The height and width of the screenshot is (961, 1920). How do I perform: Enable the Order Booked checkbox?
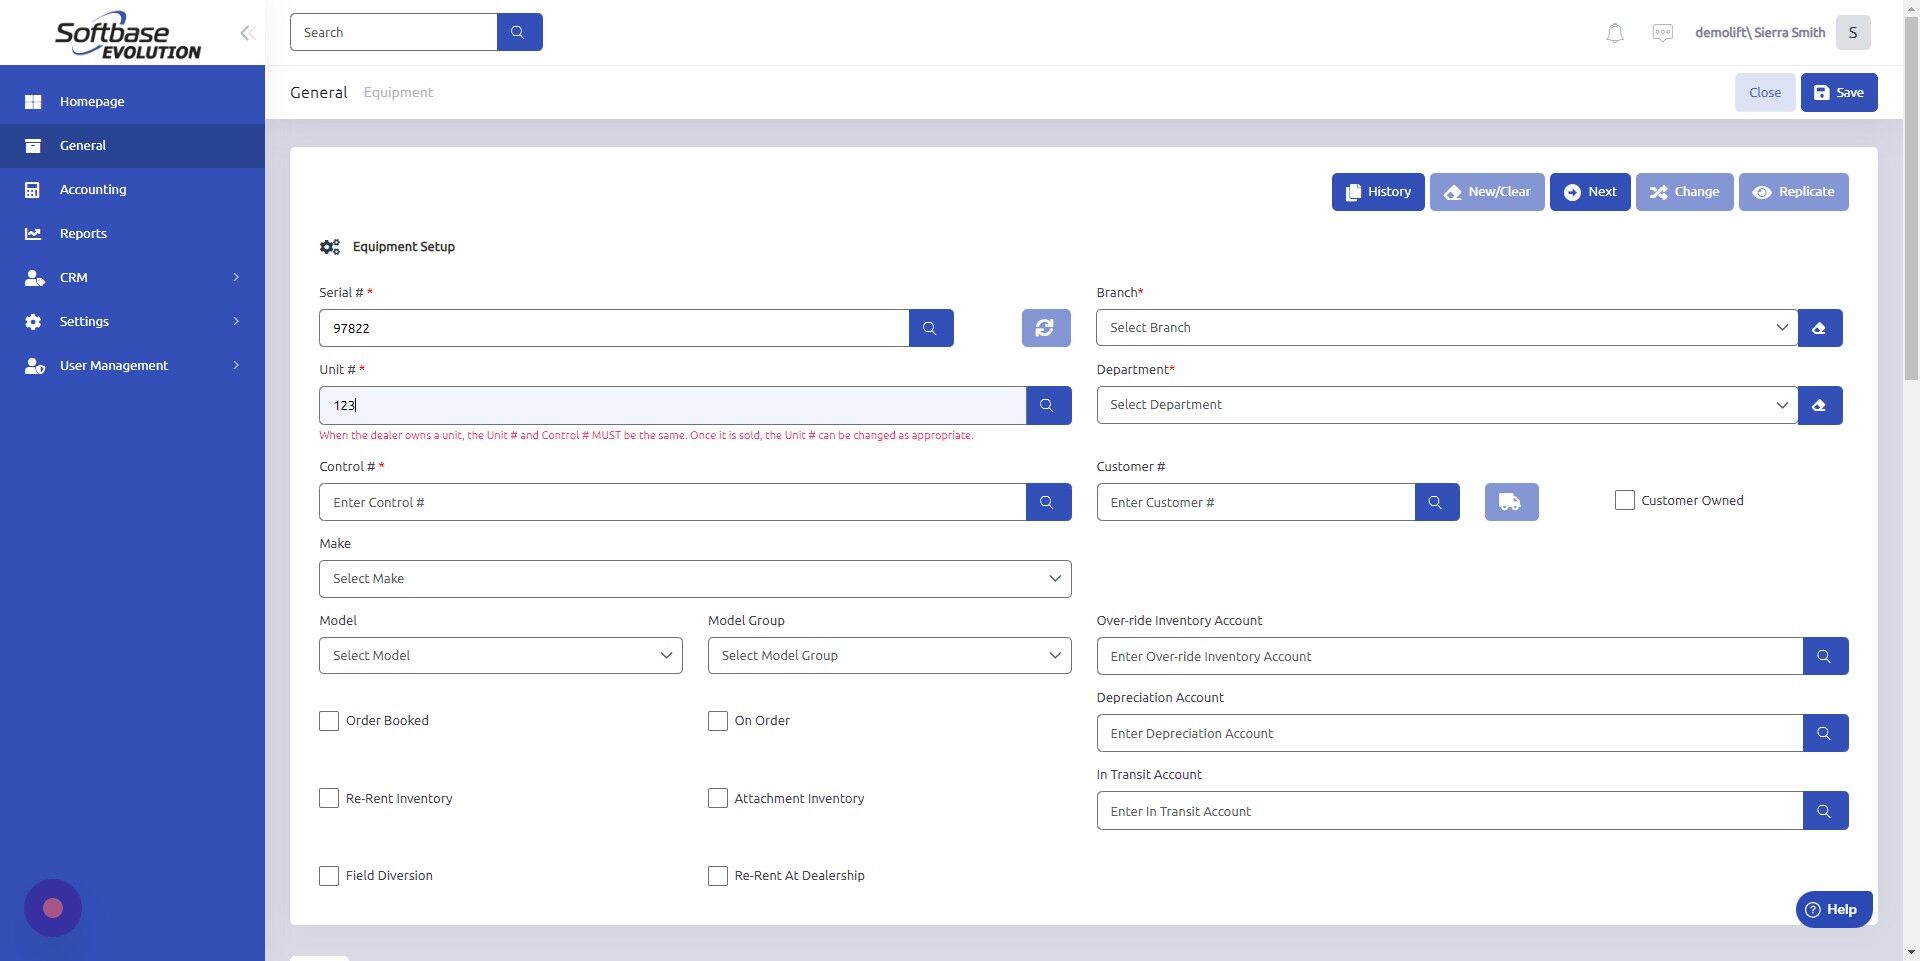pyautogui.click(x=328, y=720)
